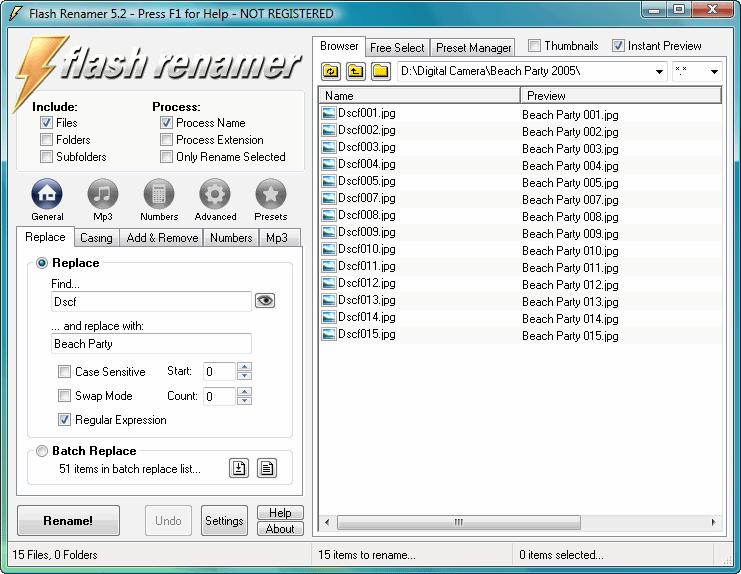The height and width of the screenshot is (574, 741).
Task: Select the Replace radio button
Action: [42, 263]
